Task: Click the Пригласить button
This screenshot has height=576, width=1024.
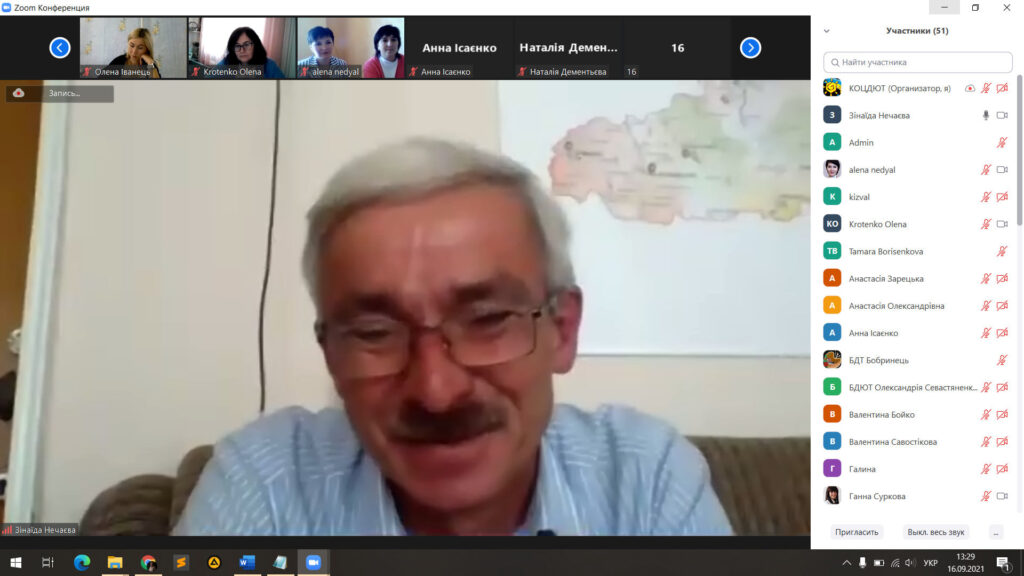Action: click(857, 532)
